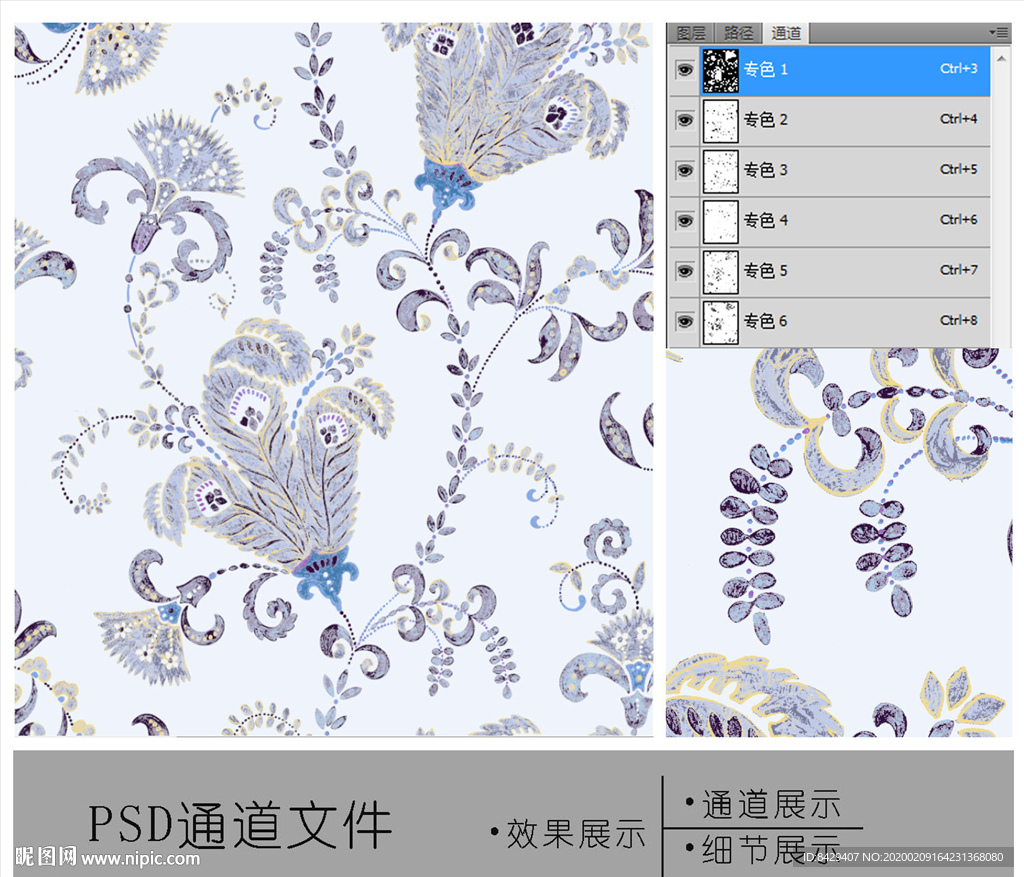
Task: Click the 专色 6 channel thumbnail
Action: pyautogui.click(x=720, y=322)
